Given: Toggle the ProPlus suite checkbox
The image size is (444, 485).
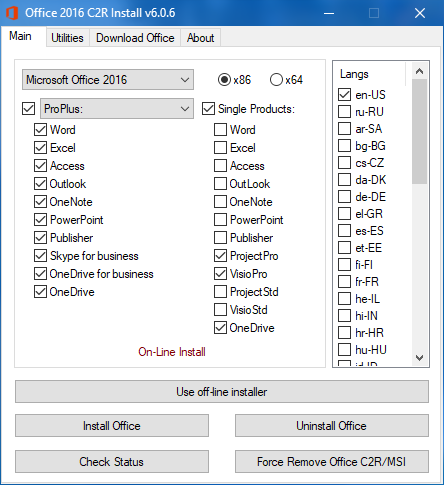Looking at the screenshot, I should pyautogui.click(x=28, y=109).
